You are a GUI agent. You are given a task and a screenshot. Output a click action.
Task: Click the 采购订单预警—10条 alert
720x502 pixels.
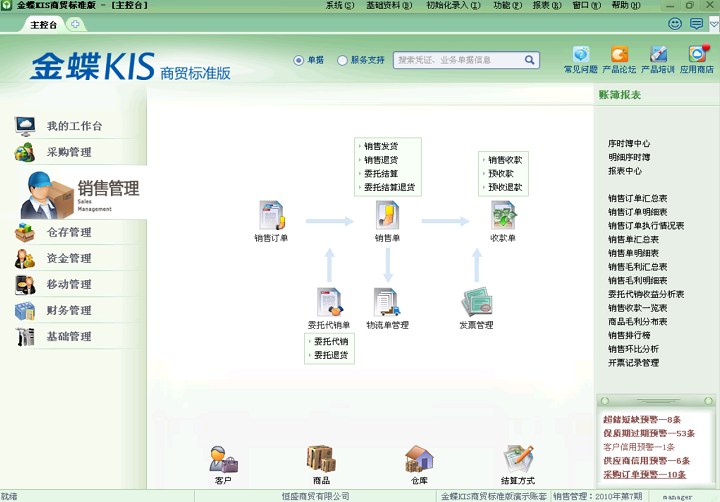645,474
